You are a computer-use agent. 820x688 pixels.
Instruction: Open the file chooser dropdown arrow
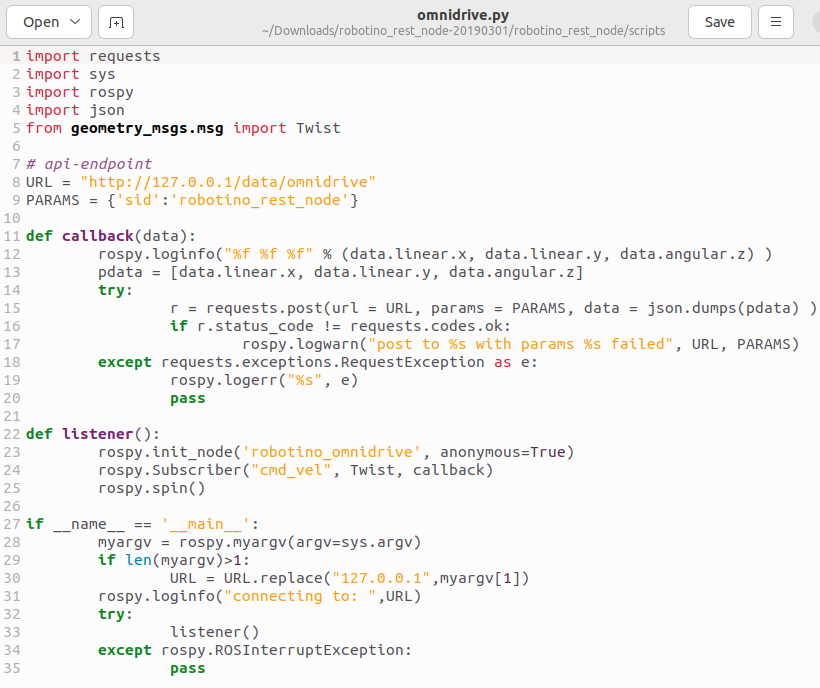pyautogui.click(x=76, y=22)
